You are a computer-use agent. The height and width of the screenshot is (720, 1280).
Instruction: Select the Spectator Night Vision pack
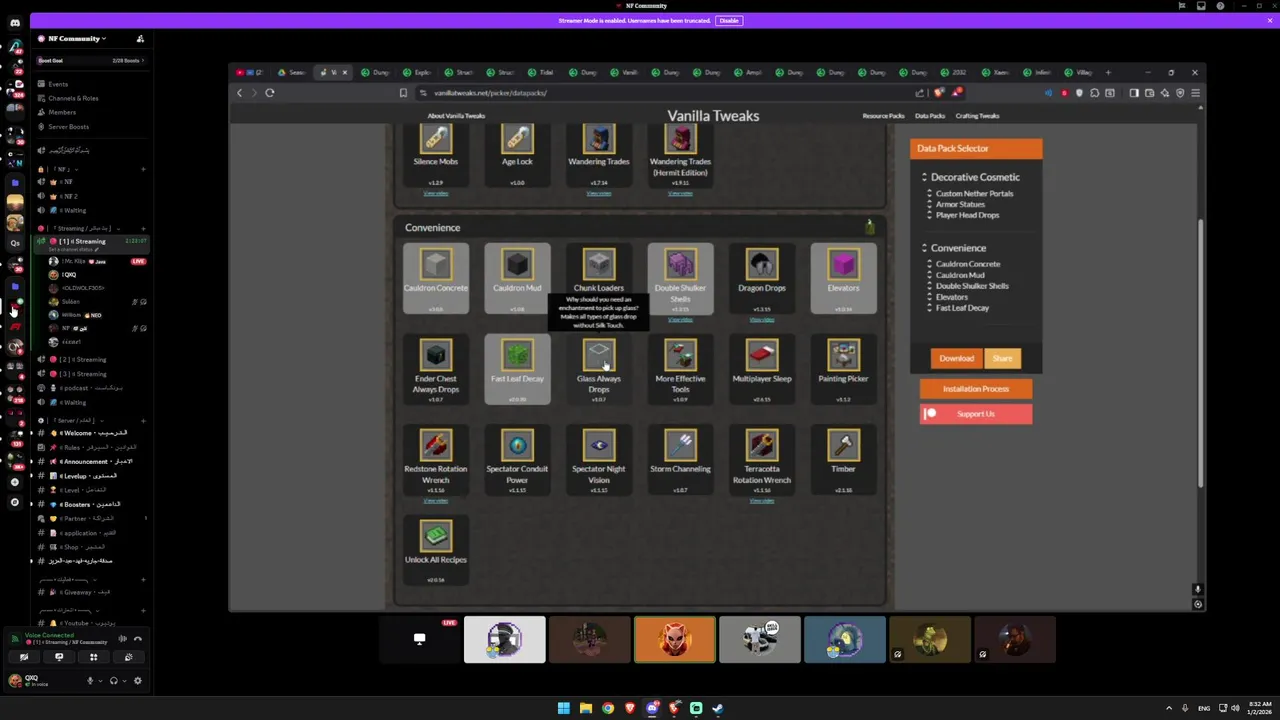pyautogui.click(x=599, y=460)
